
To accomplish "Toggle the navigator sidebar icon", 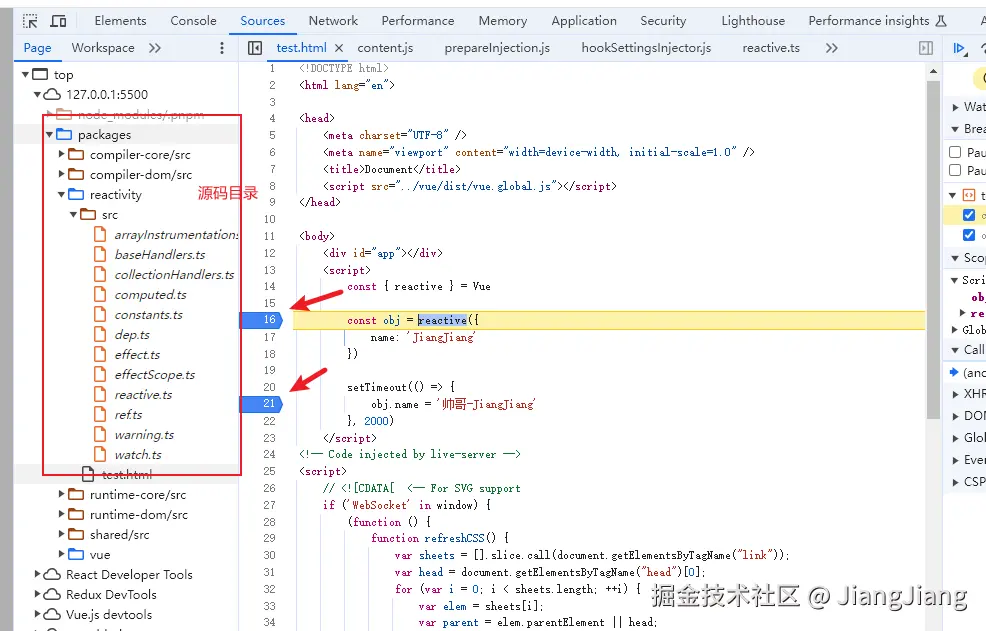I will coord(255,48).
